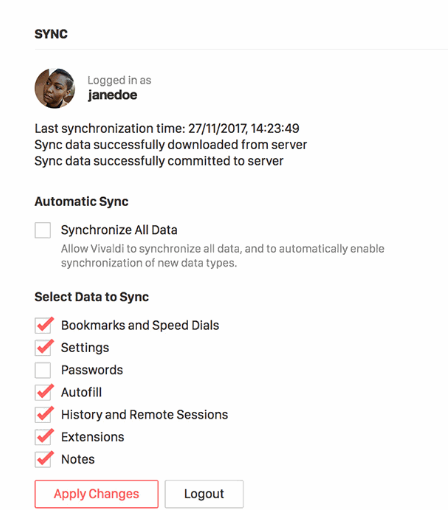The width and height of the screenshot is (448, 514).
Task: Uncheck Bookmarks and Speed Dials checkbox
Action: coord(43,325)
